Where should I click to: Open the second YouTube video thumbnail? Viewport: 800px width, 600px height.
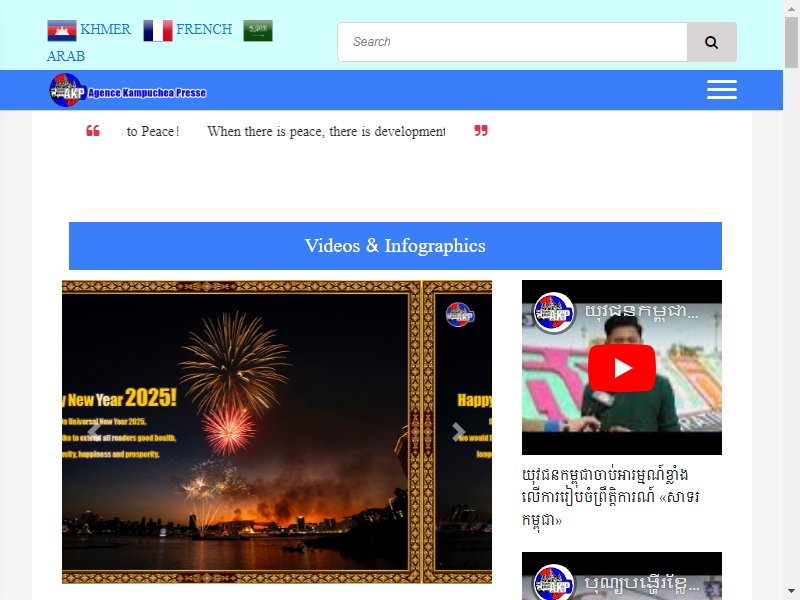[x=621, y=576]
